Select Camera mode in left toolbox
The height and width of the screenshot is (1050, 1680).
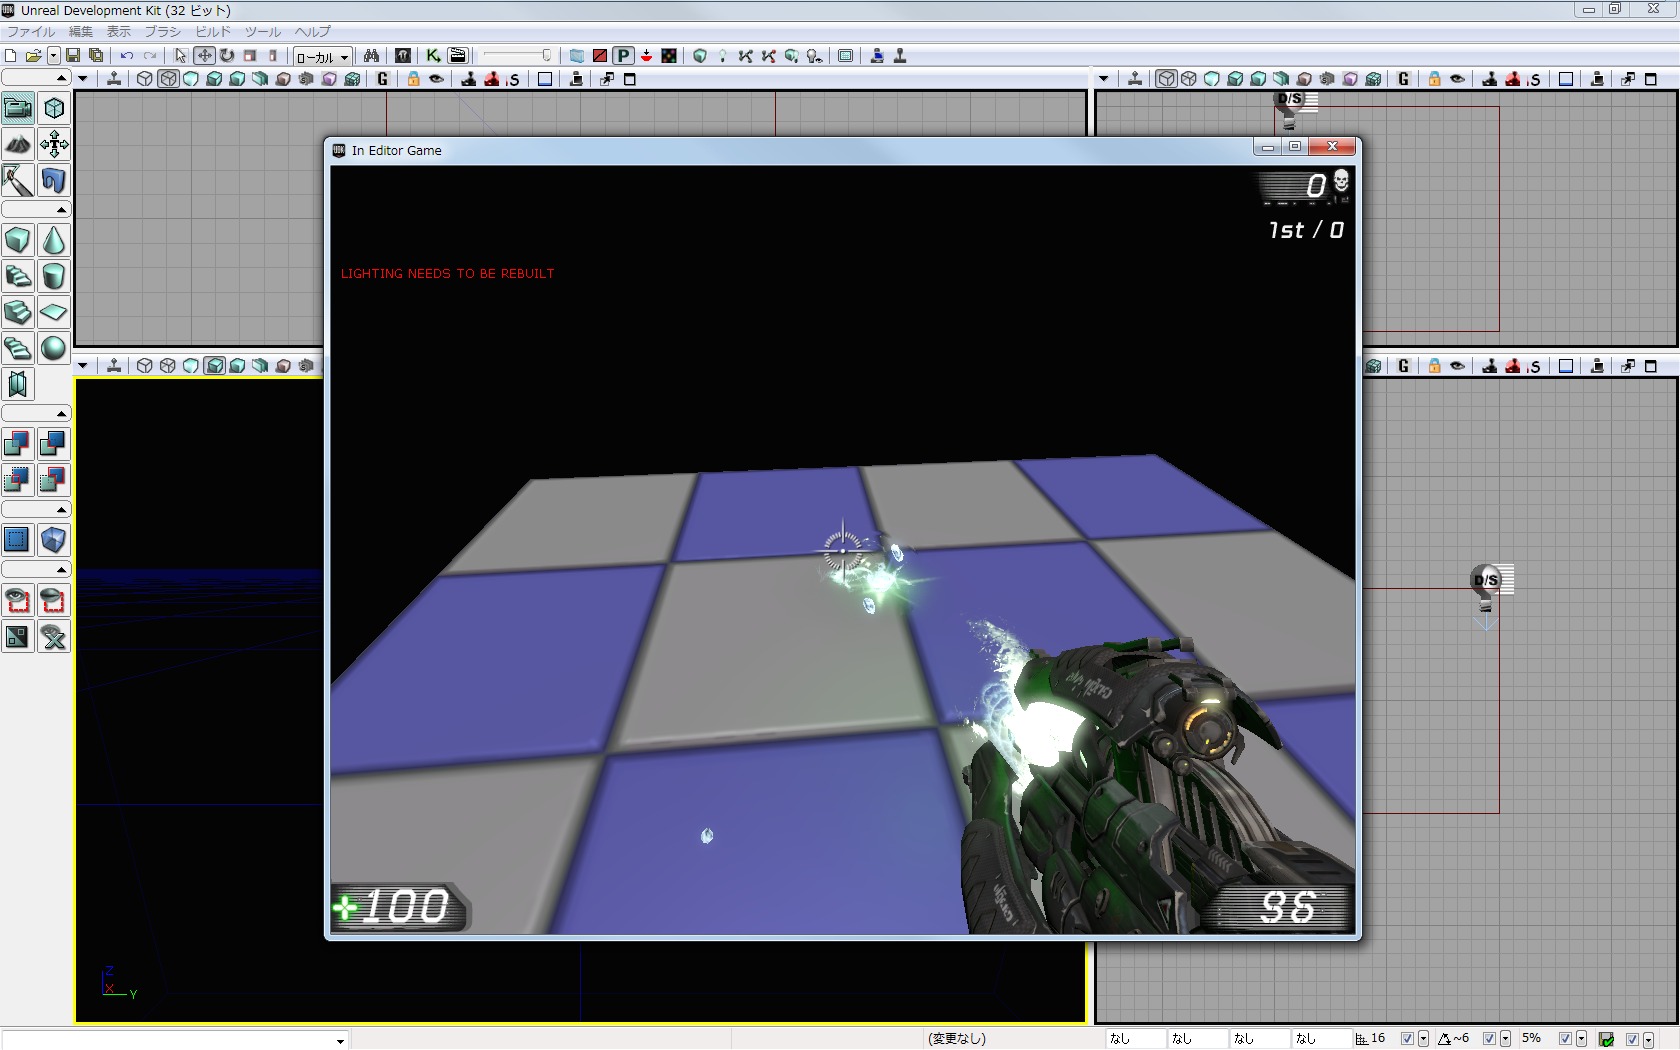[x=18, y=108]
